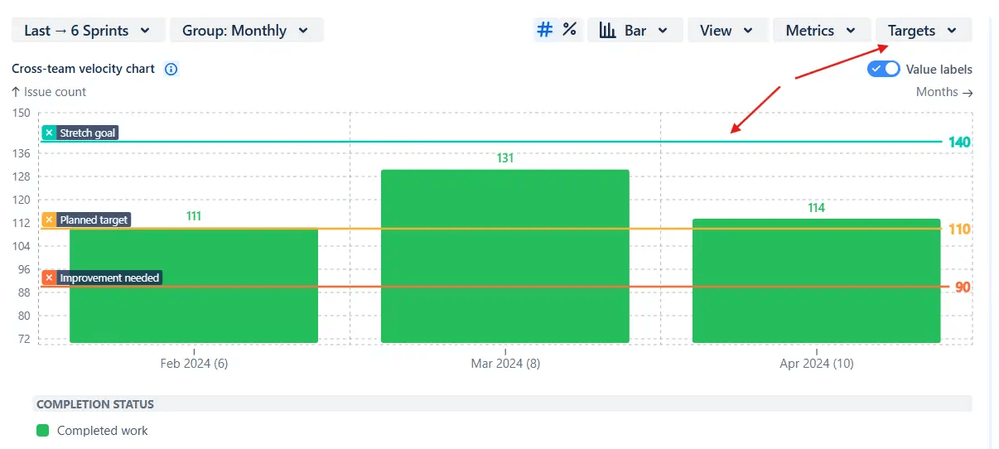Open the Bar chart type dropdown

tap(635, 30)
